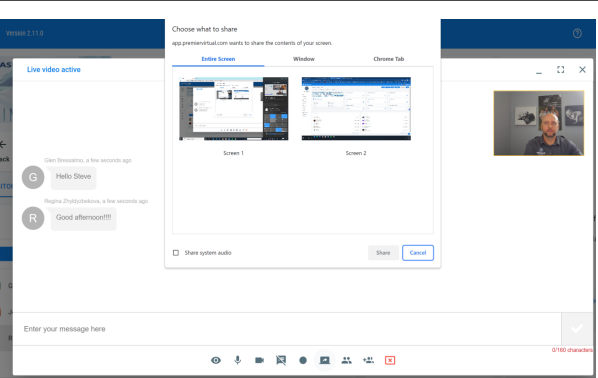Click the G avatar beside Hello Steve
Viewport: 598px width, 378px height.
(33, 177)
